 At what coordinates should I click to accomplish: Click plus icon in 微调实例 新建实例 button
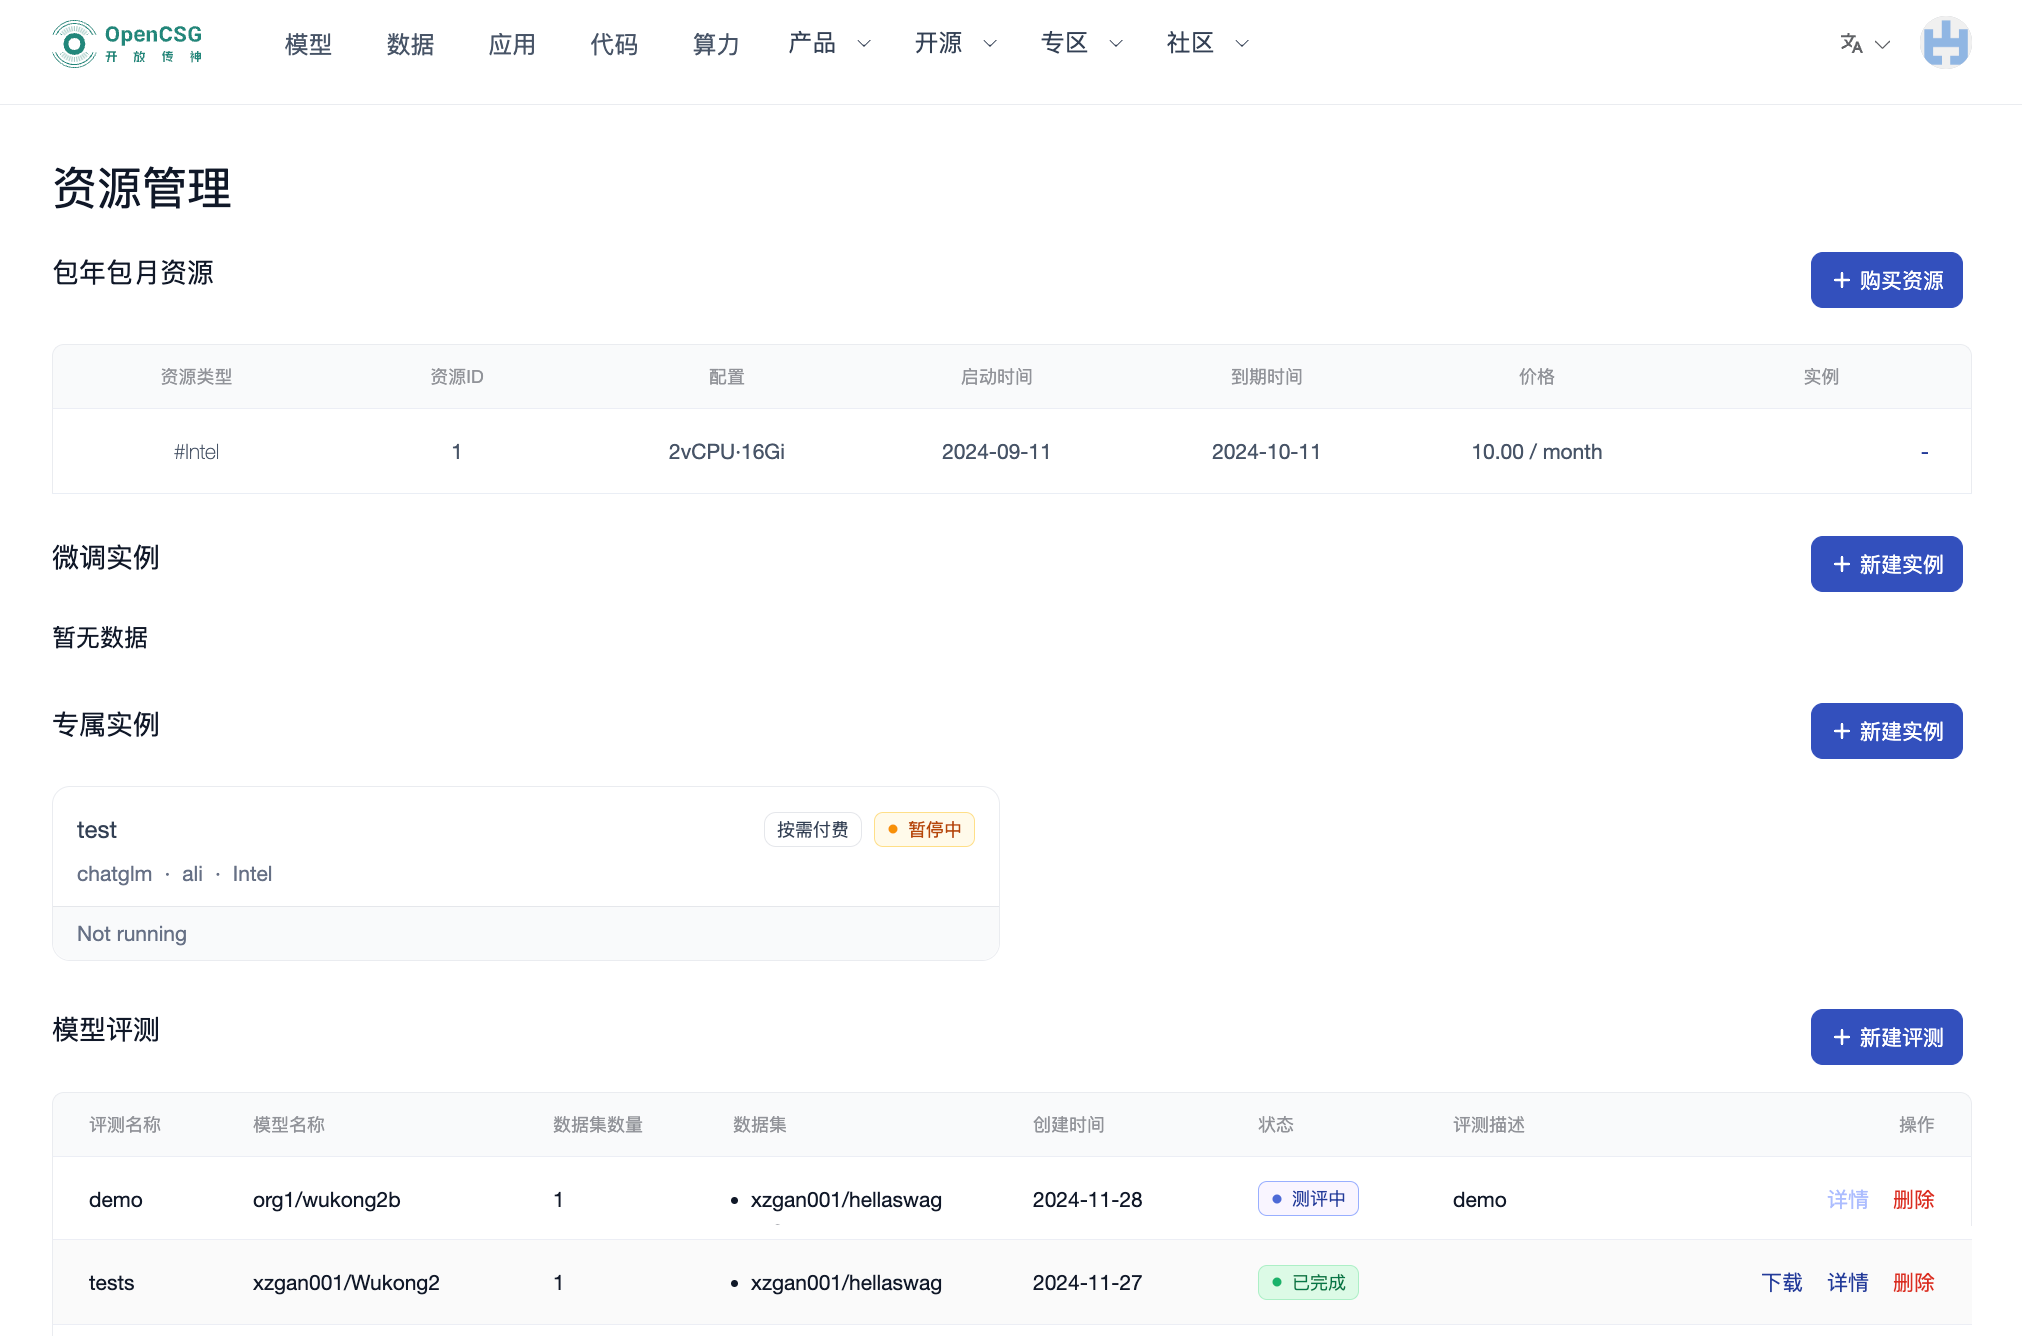1841,565
